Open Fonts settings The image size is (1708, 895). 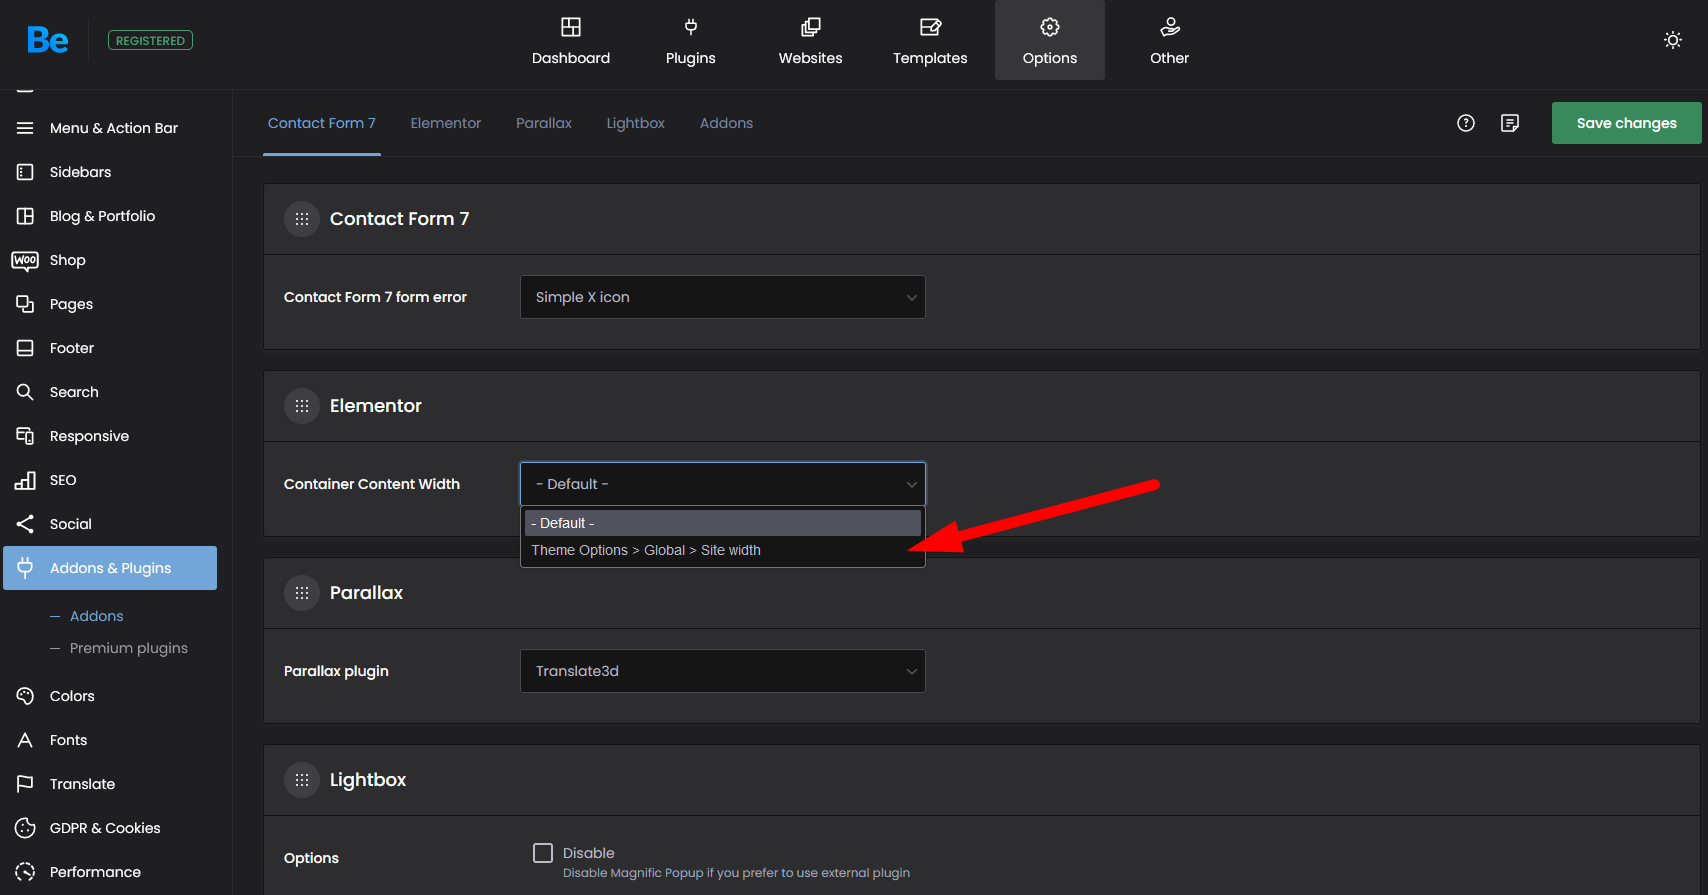(x=110, y=740)
